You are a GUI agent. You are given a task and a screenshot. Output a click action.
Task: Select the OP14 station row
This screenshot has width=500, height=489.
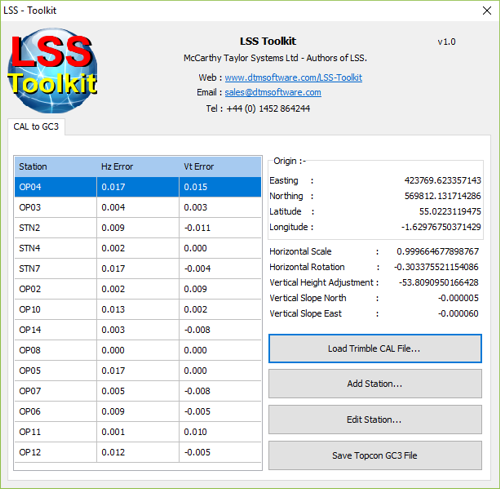[x=138, y=330]
